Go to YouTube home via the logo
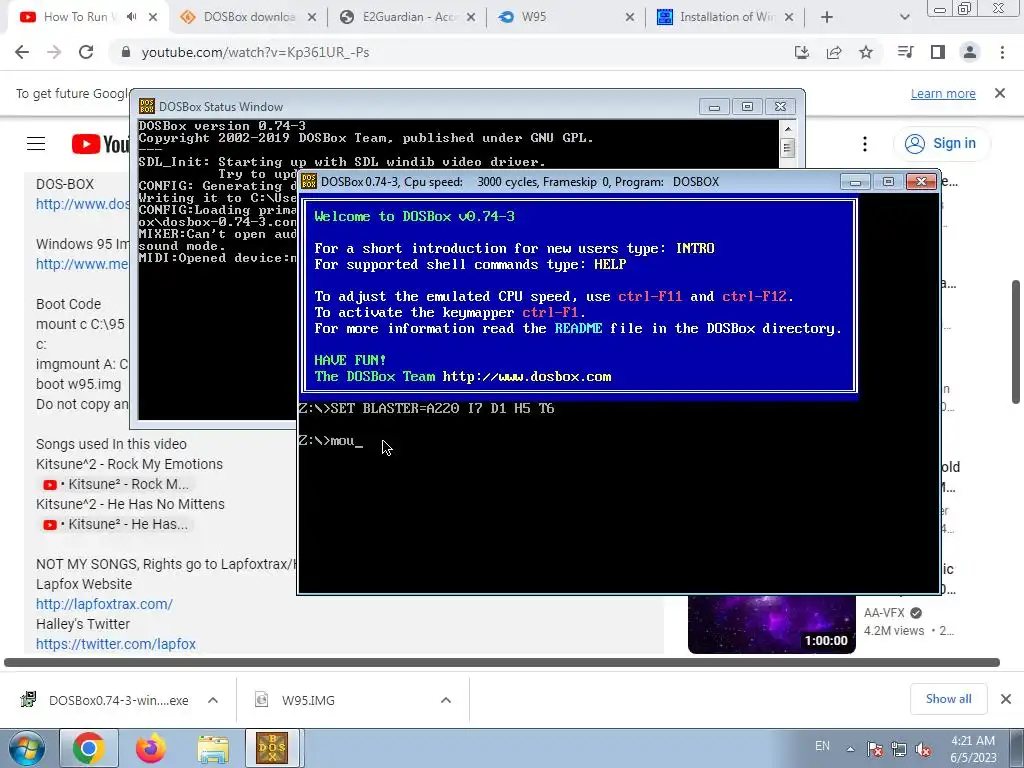 (100, 144)
